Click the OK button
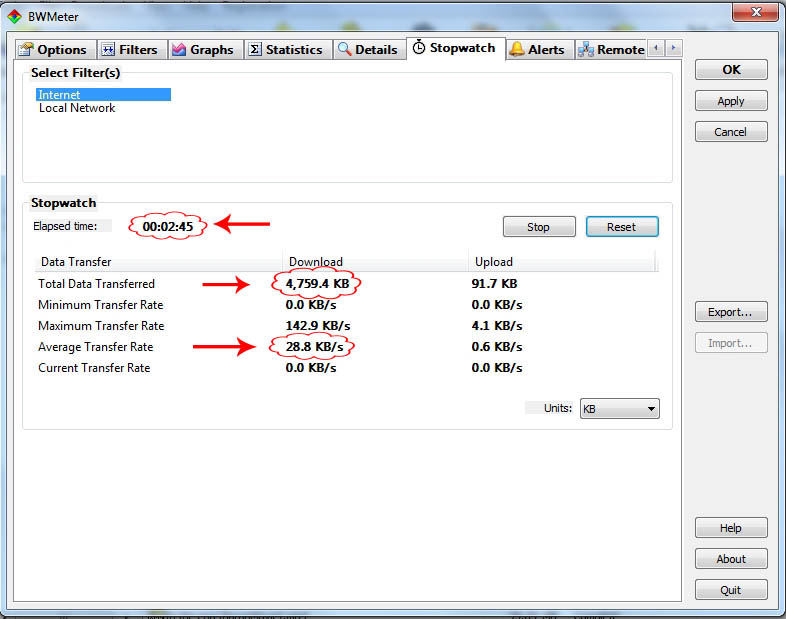The width and height of the screenshot is (786, 619). click(731, 70)
